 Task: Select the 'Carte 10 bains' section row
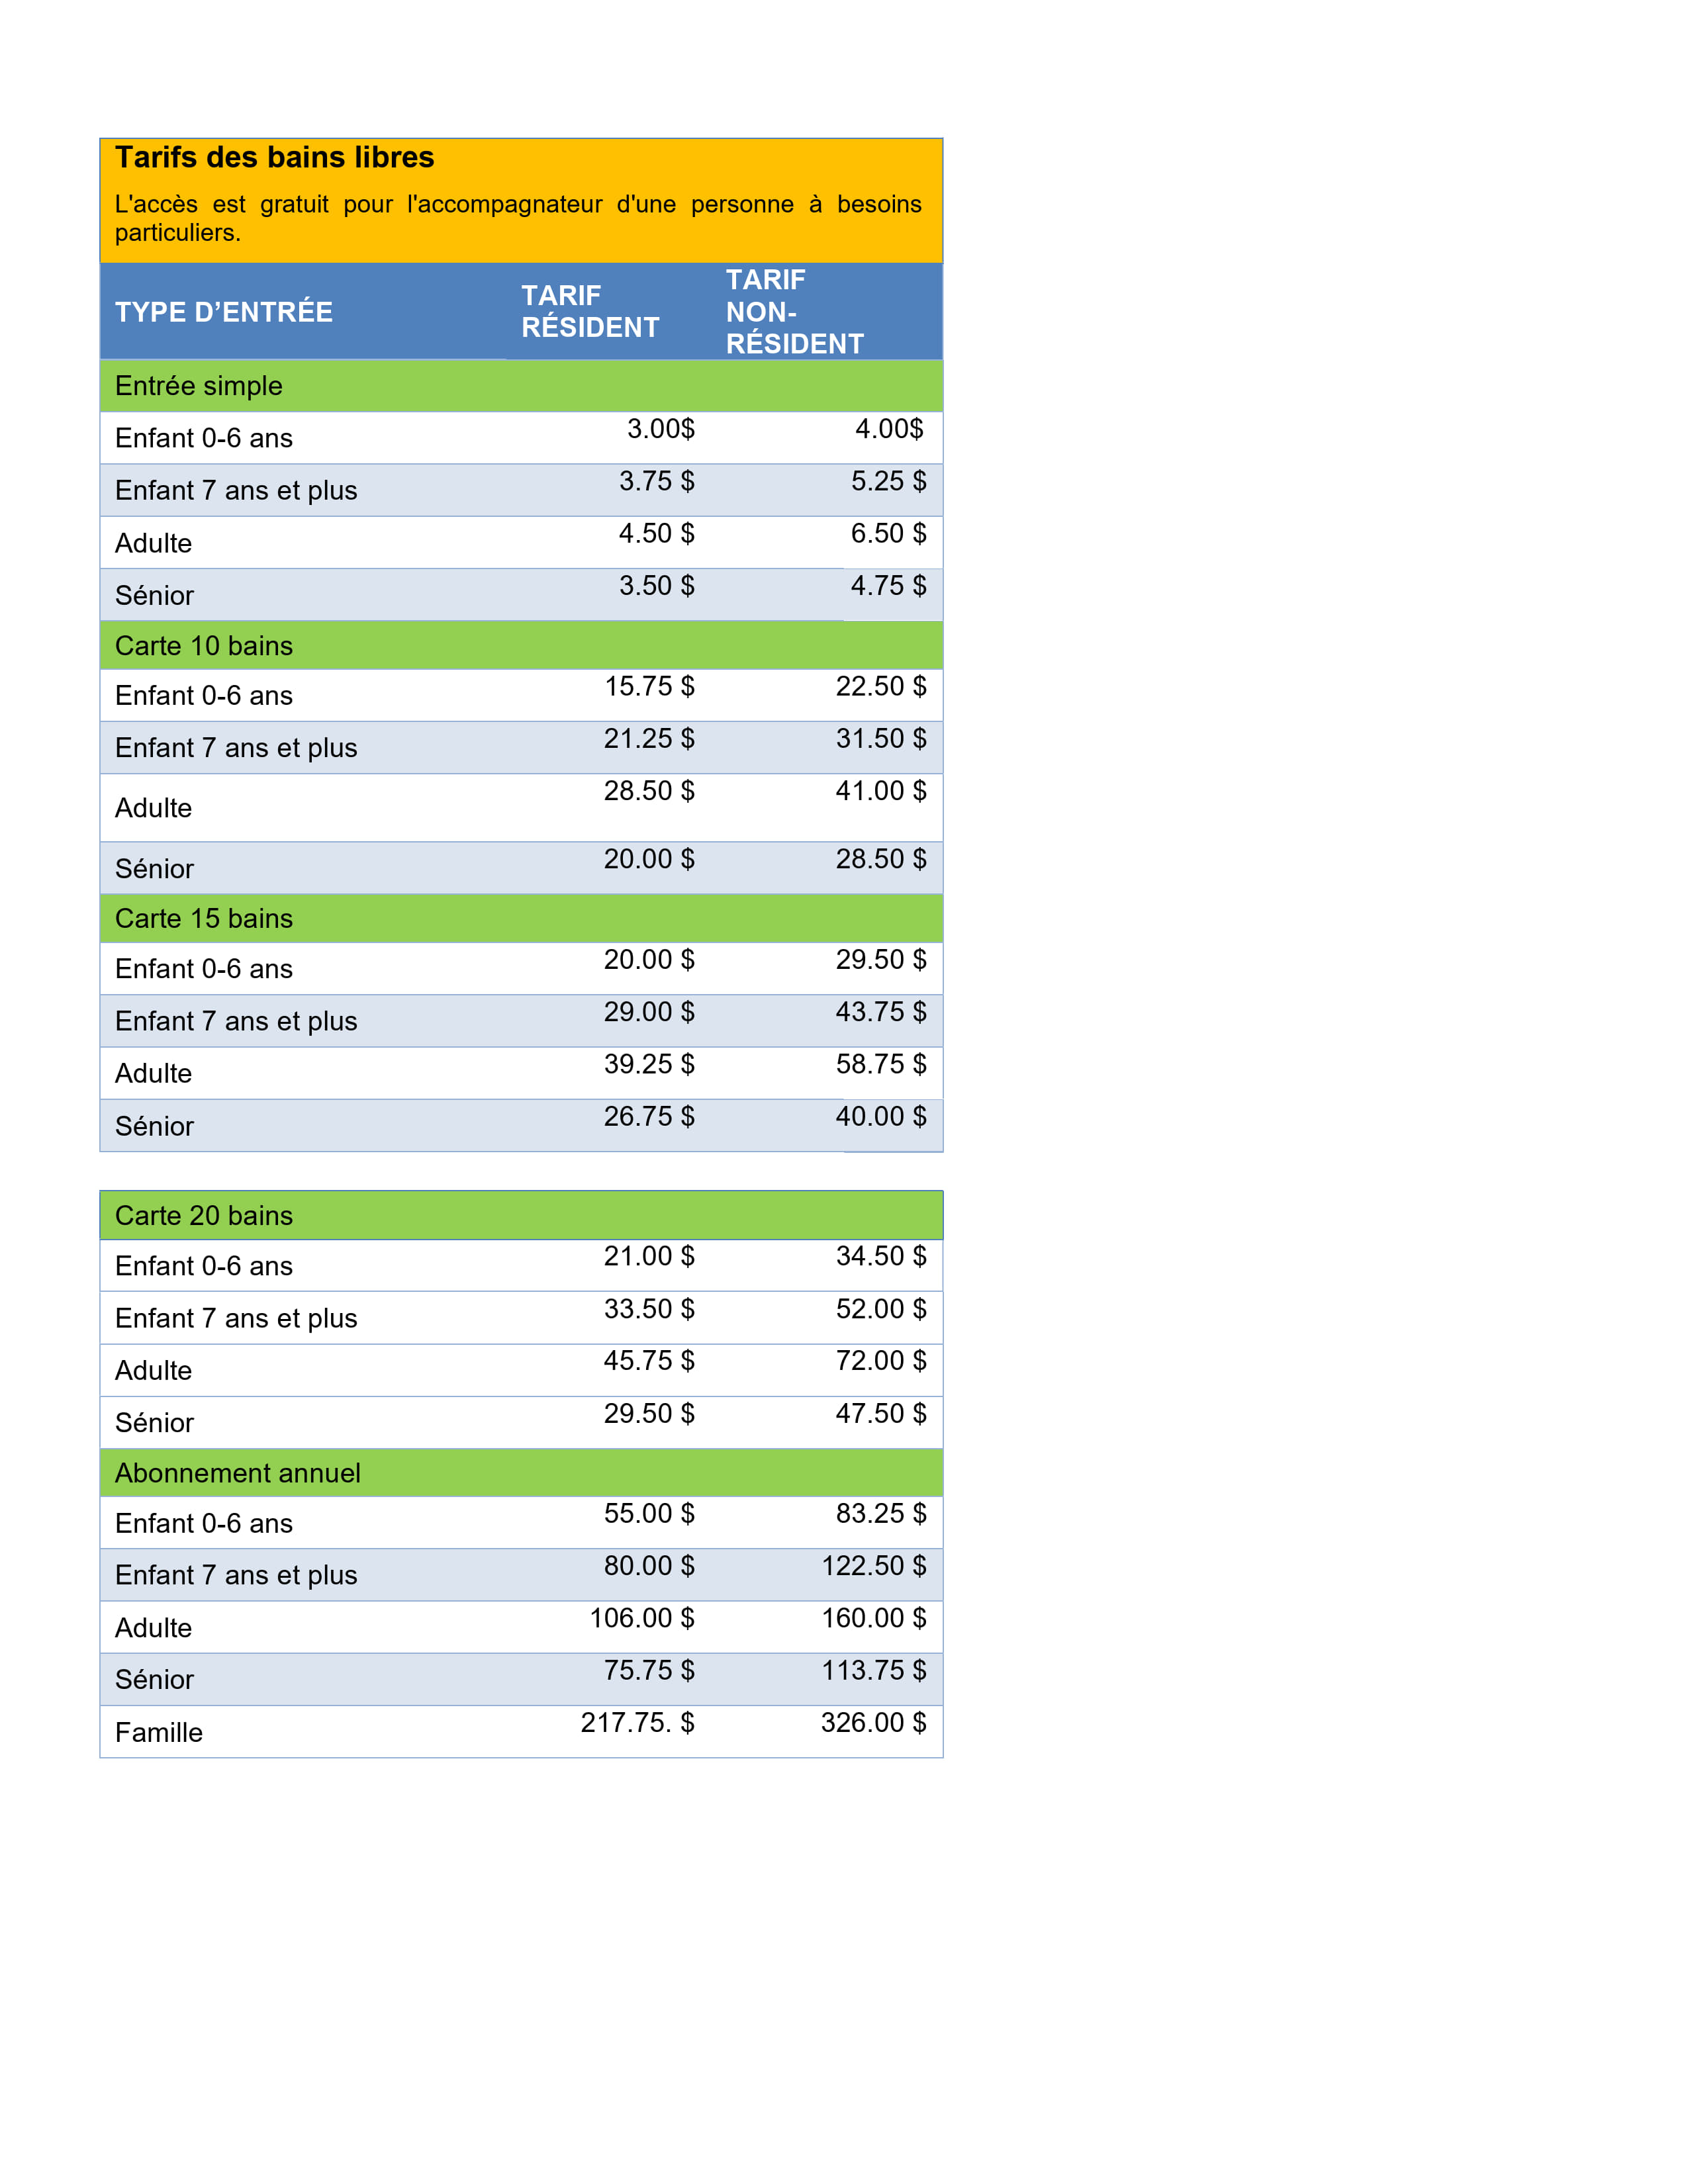204,646
